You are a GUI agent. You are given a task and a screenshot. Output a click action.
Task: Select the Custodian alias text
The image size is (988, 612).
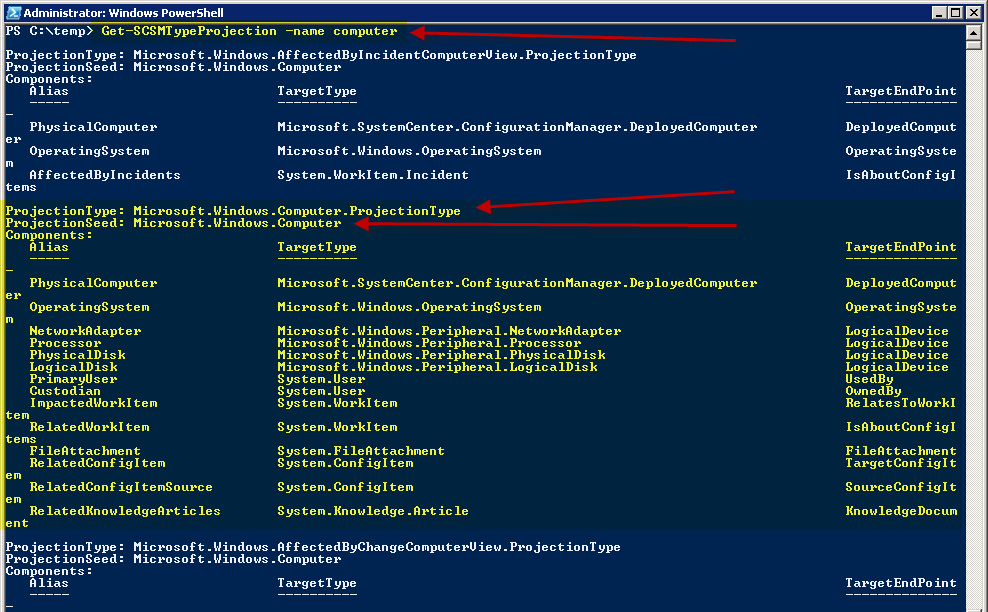tap(65, 391)
